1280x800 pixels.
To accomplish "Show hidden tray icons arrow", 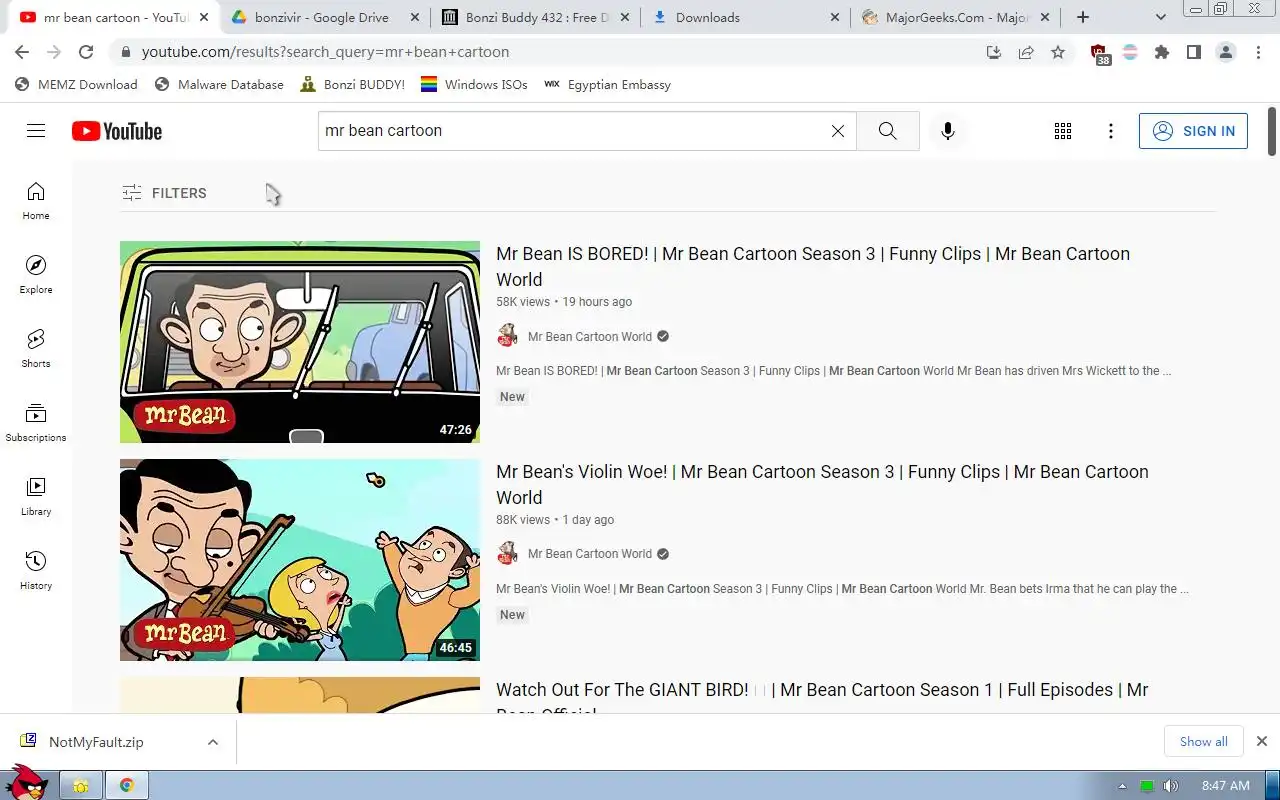I will pyautogui.click(x=1122, y=786).
